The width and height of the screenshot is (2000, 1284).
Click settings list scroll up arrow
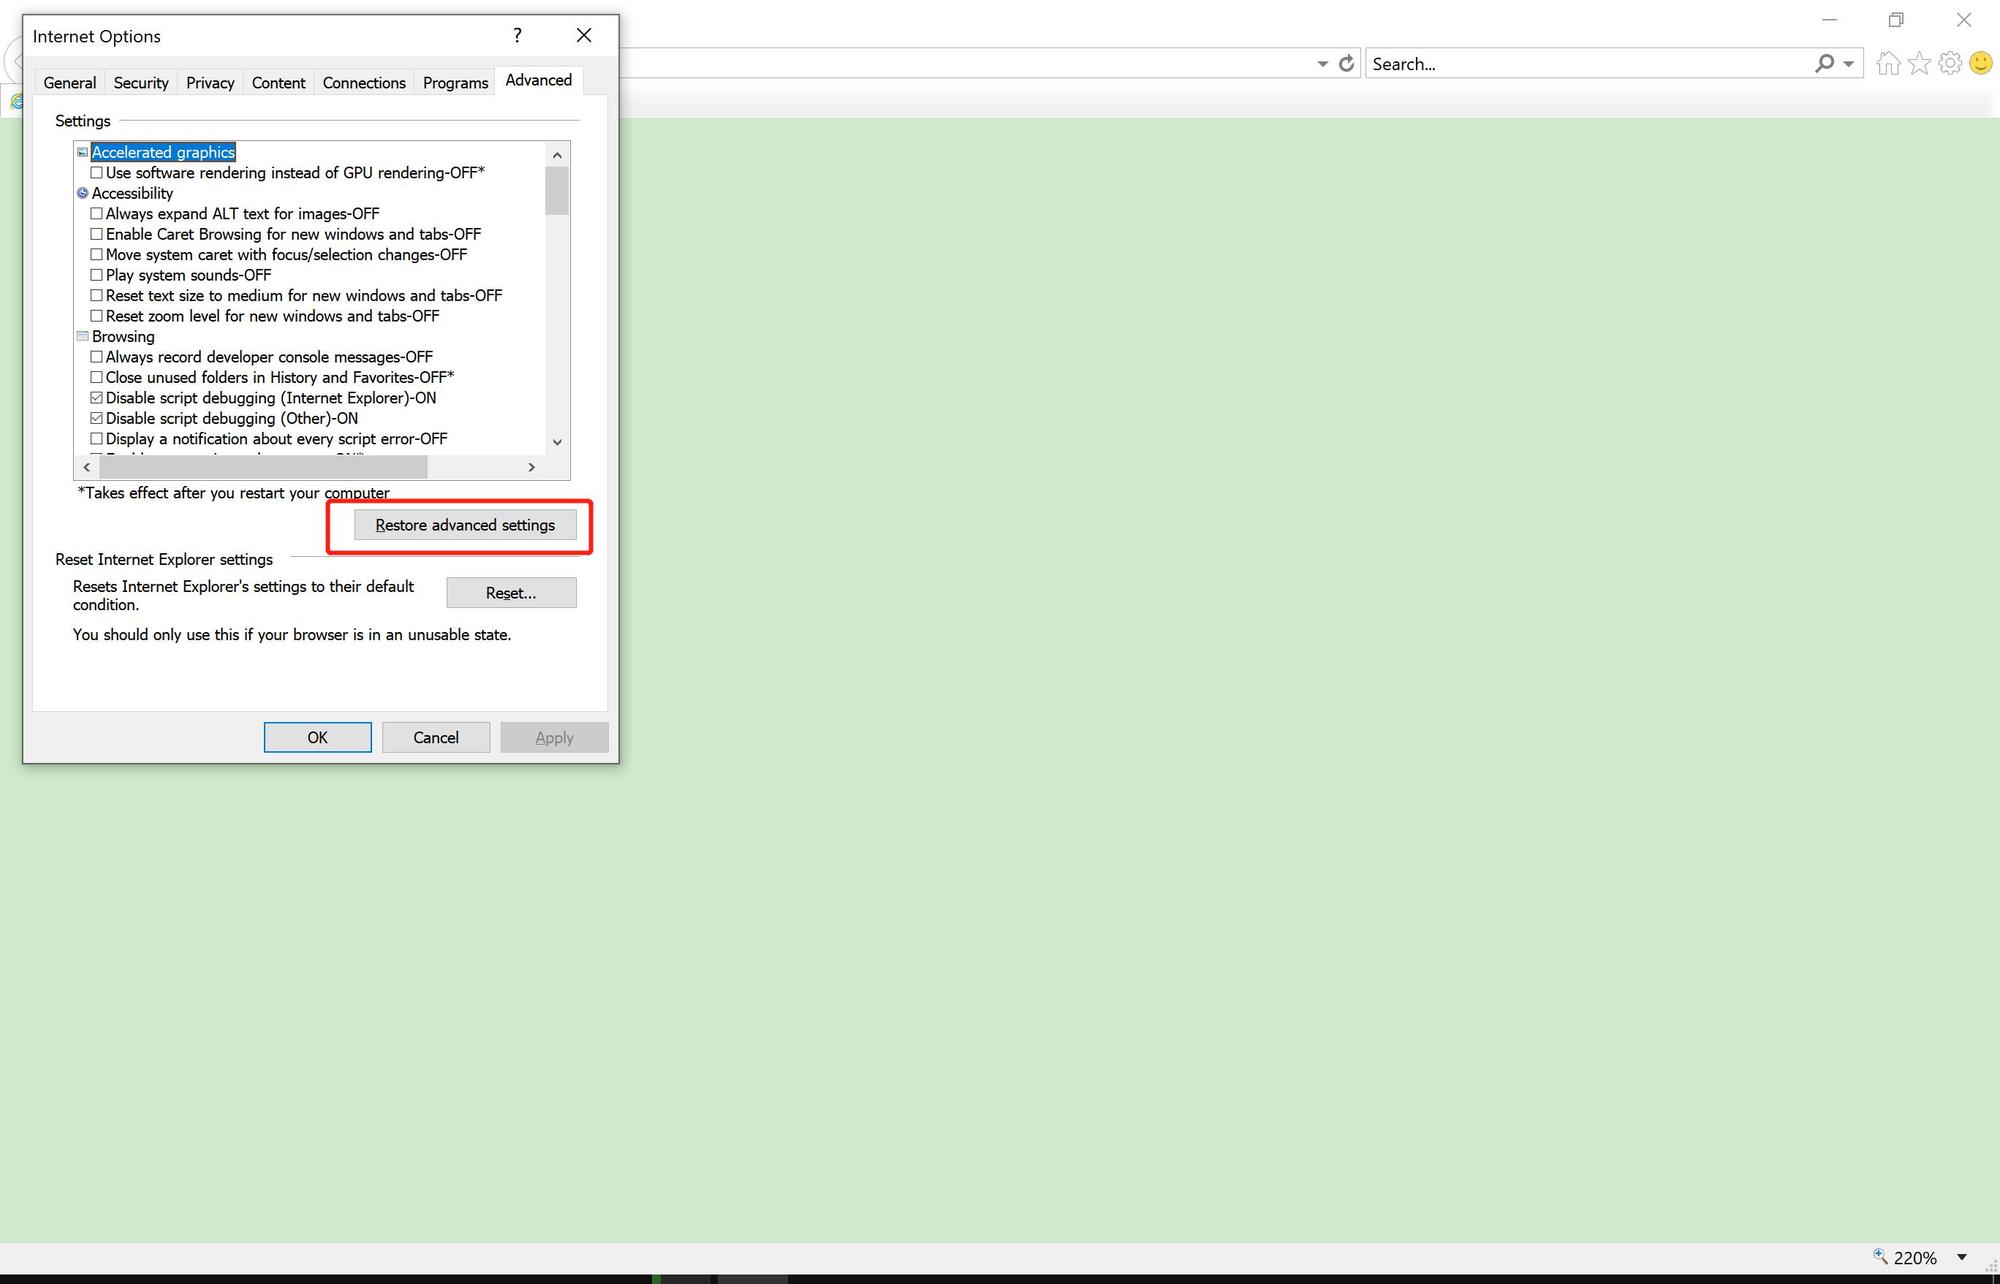click(x=557, y=154)
